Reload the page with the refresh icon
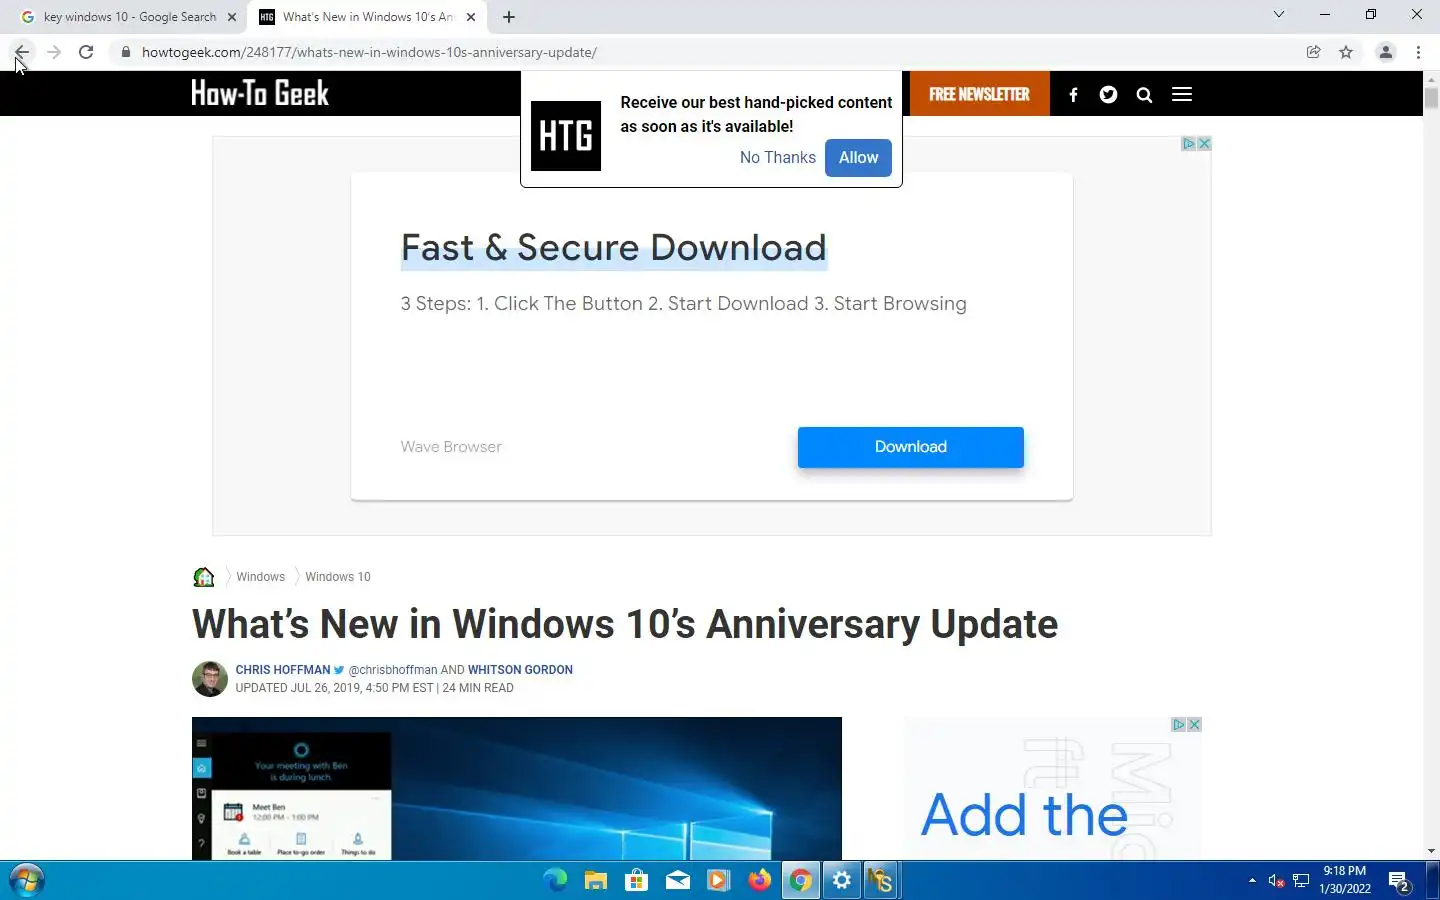 click(x=86, y=52)
